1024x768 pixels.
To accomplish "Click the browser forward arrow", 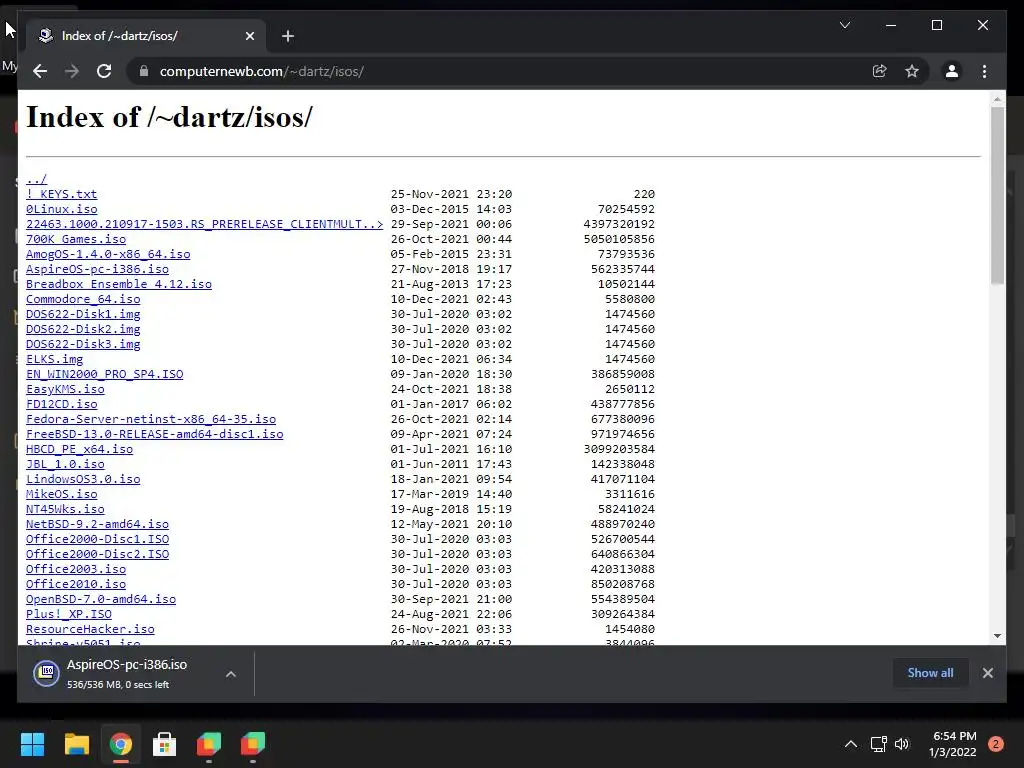I will click(72, 71).
